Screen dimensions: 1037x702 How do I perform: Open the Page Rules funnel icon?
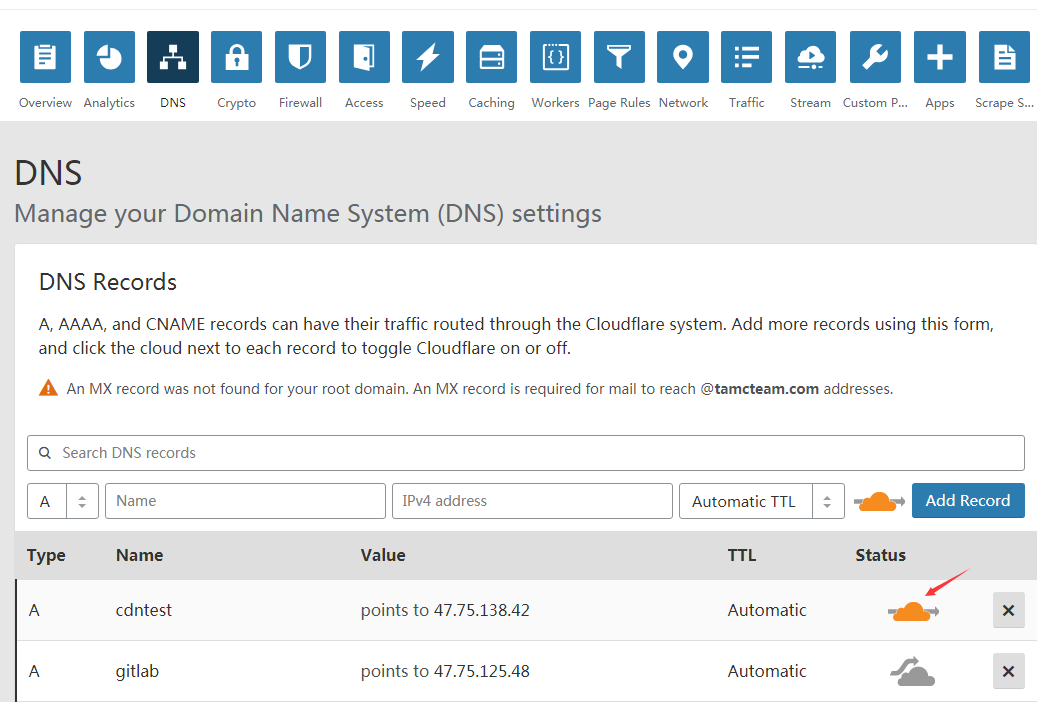tap(619, 57)
